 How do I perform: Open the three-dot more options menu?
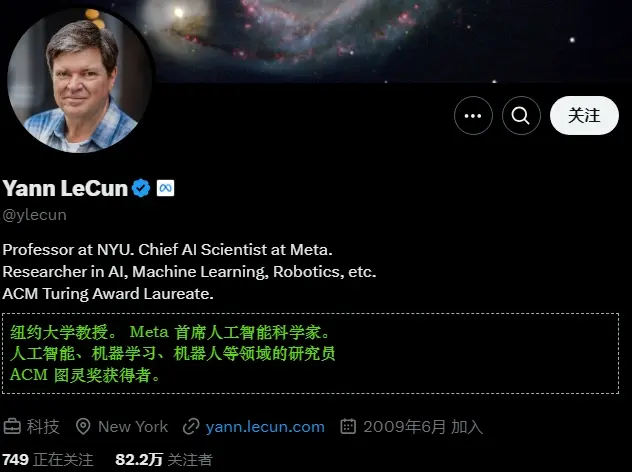(473, 116)
